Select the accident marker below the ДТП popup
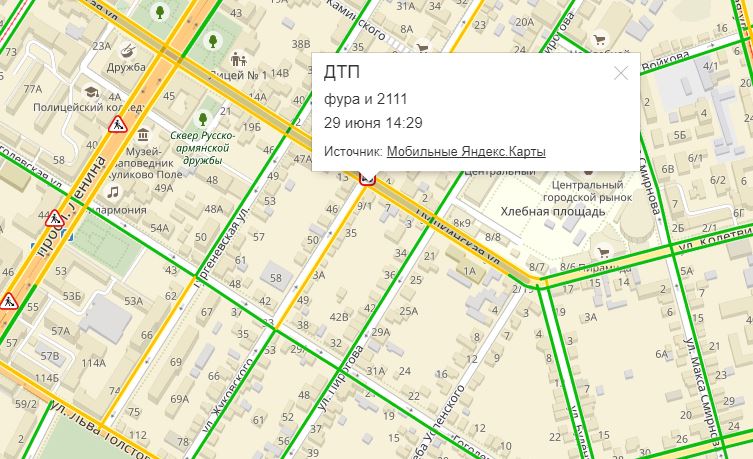Screen dimensions: 753x459 (367, 178)
